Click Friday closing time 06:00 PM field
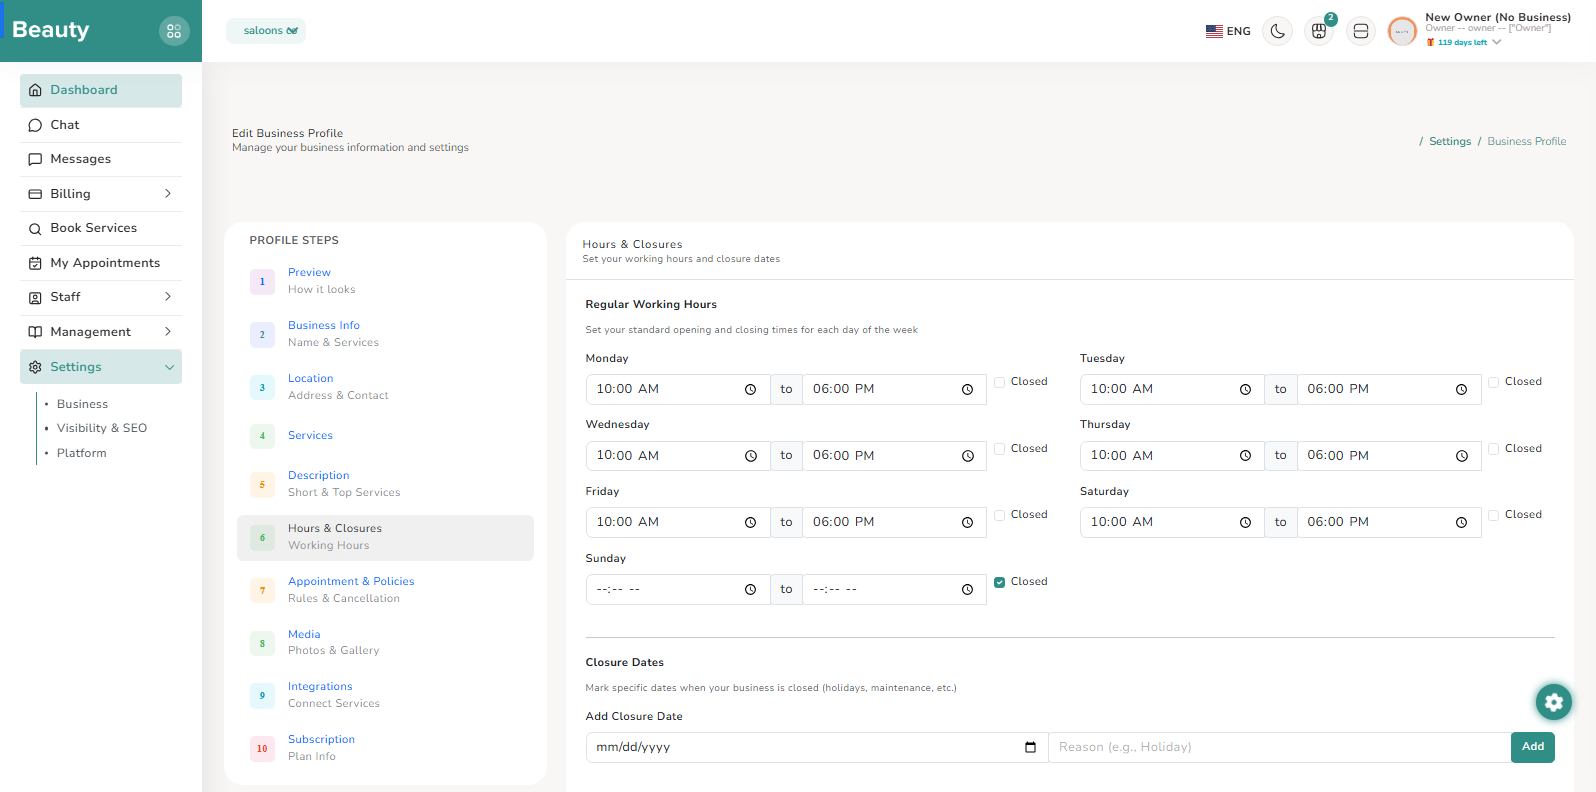The image size is (1596, 792). click(x=894, y=522)
